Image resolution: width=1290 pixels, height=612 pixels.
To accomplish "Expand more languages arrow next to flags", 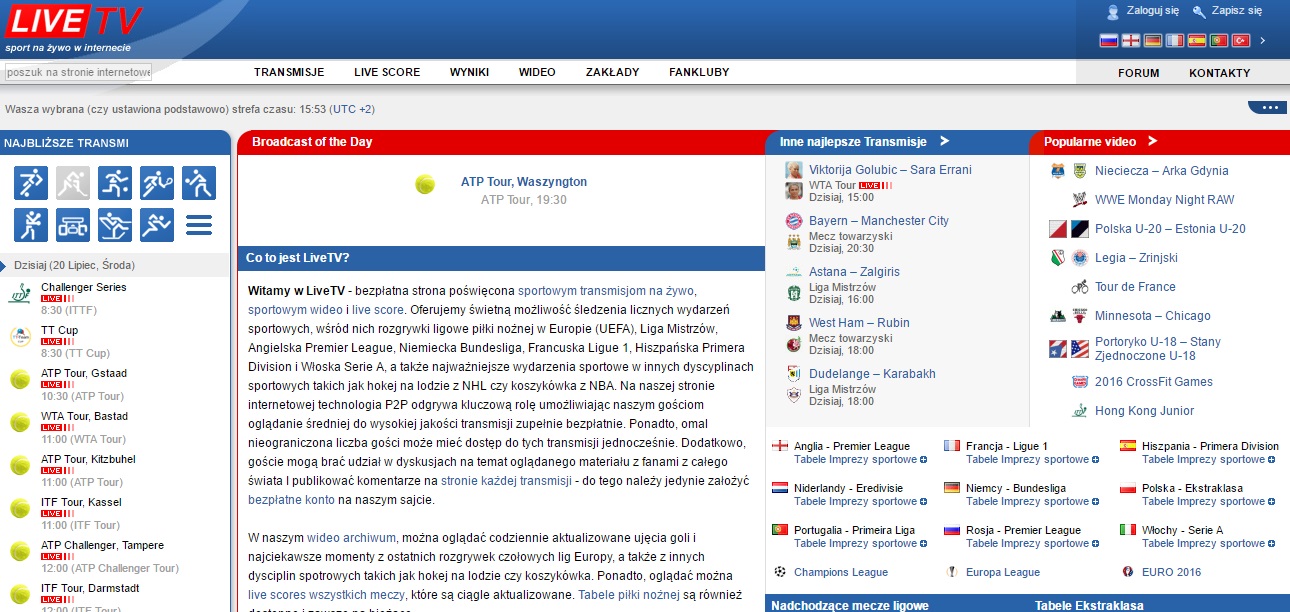I will point(1263,40).
